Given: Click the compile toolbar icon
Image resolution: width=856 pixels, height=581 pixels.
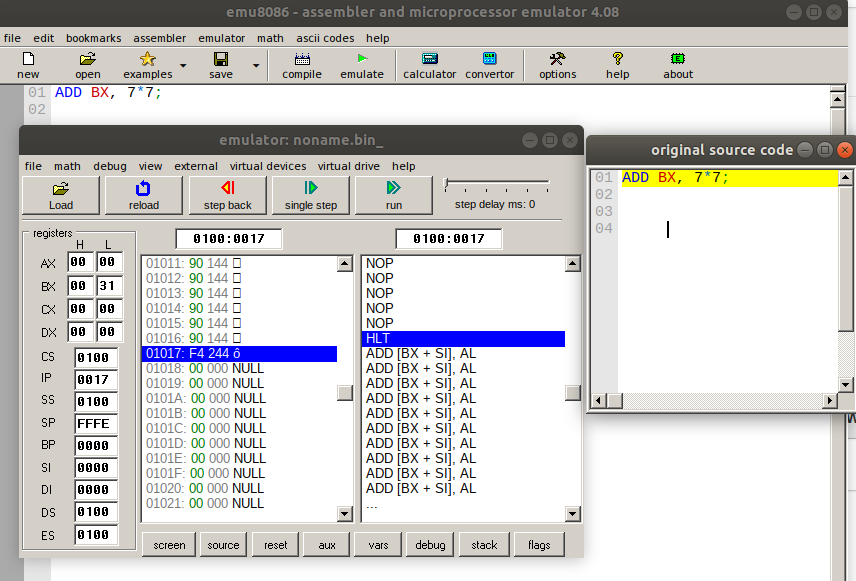Looking at the screenshot, I should 301,65.
